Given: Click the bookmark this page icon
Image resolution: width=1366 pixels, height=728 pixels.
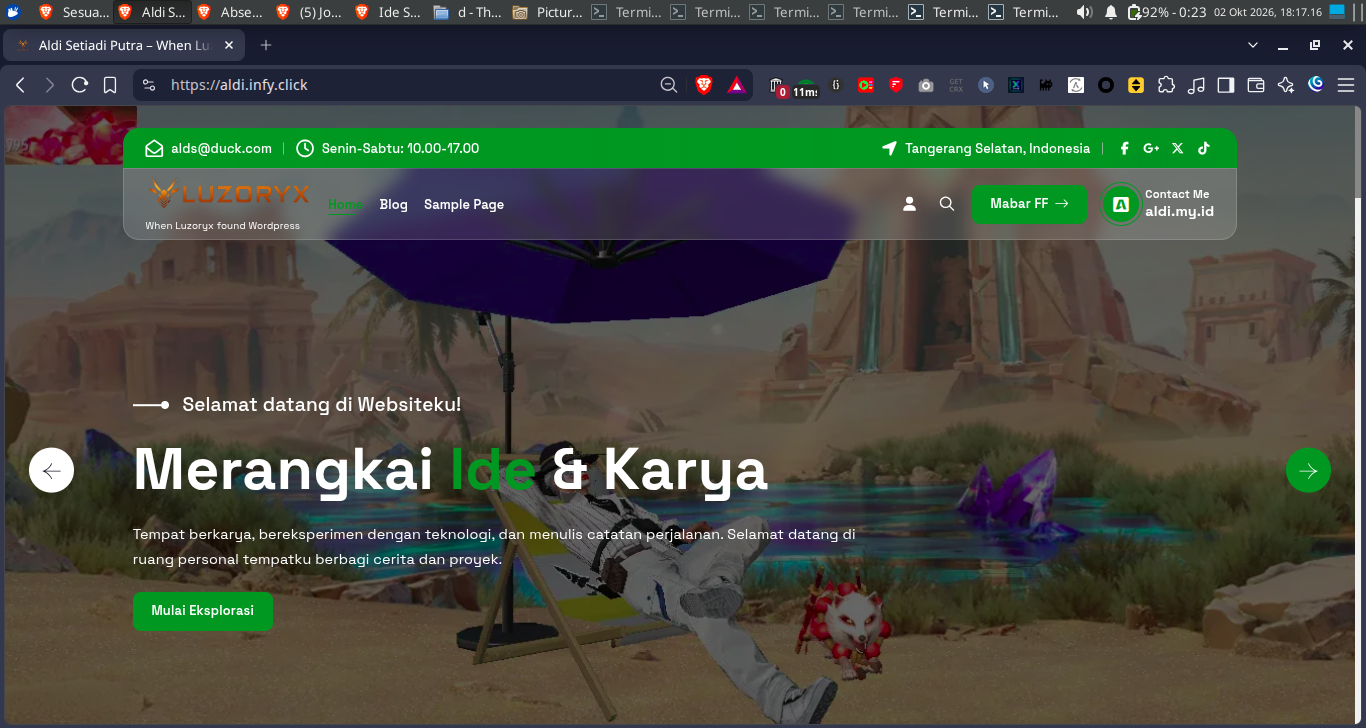Looking at the screenshot, I should [x=110, y=85].
